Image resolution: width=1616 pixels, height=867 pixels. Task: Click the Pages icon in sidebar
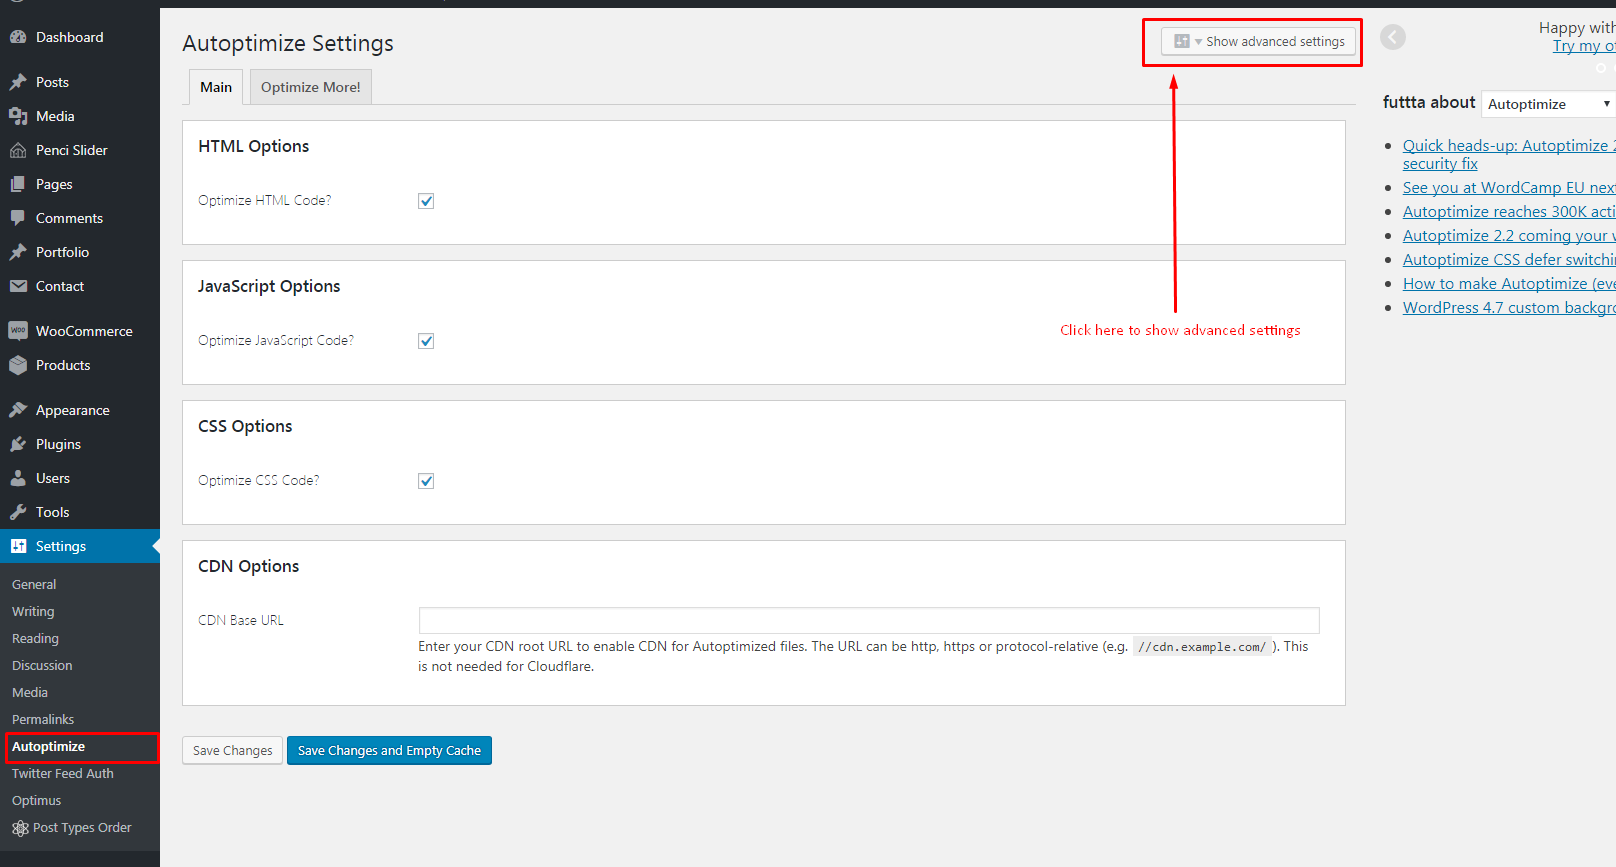[18, 184]
